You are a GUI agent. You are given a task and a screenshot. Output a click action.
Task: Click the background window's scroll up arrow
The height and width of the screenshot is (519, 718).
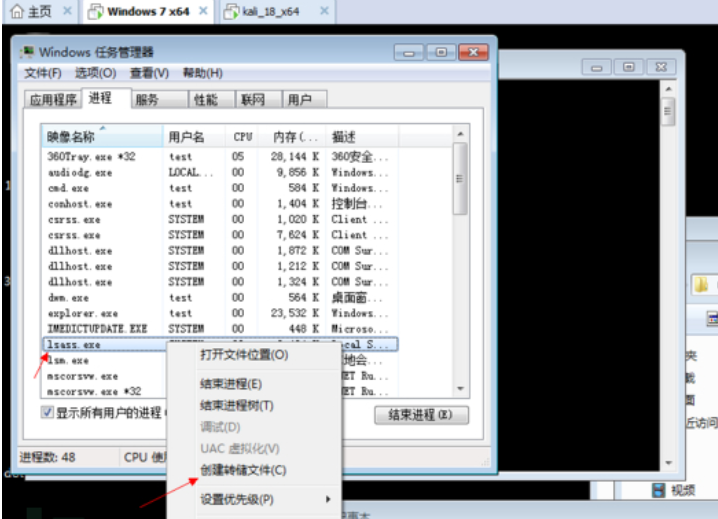(669, 89)
